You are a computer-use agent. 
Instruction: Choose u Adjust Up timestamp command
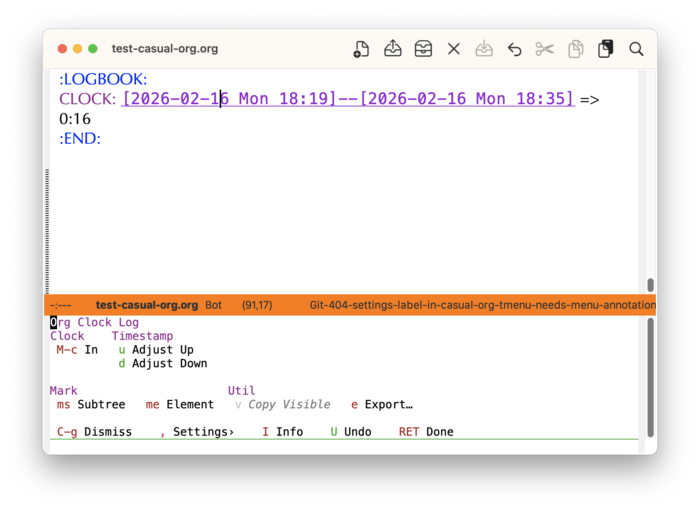tap(156, 350)
